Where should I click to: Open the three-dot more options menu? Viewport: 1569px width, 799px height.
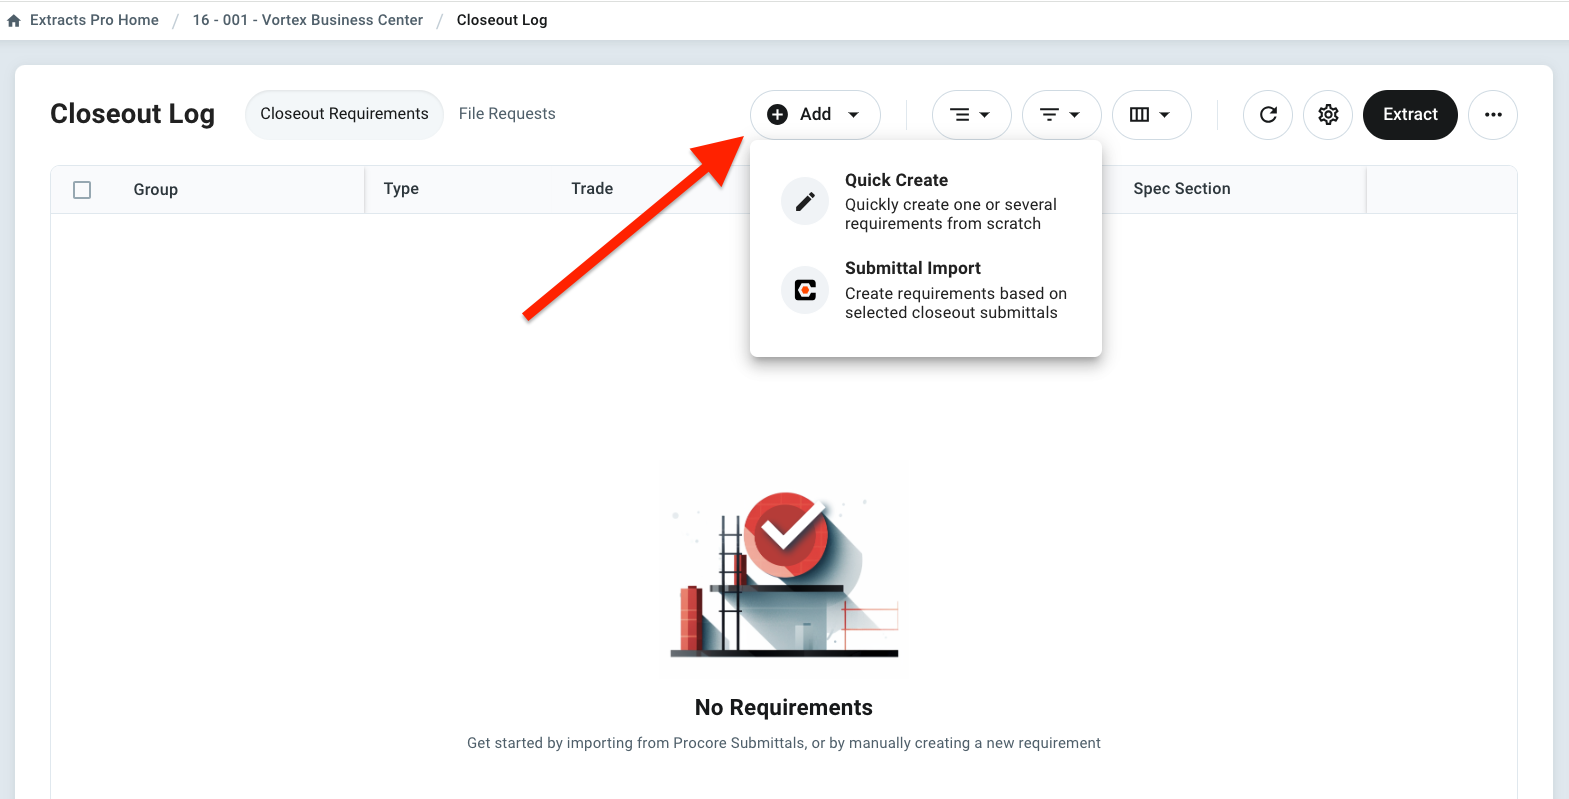tap(1493, 115)
